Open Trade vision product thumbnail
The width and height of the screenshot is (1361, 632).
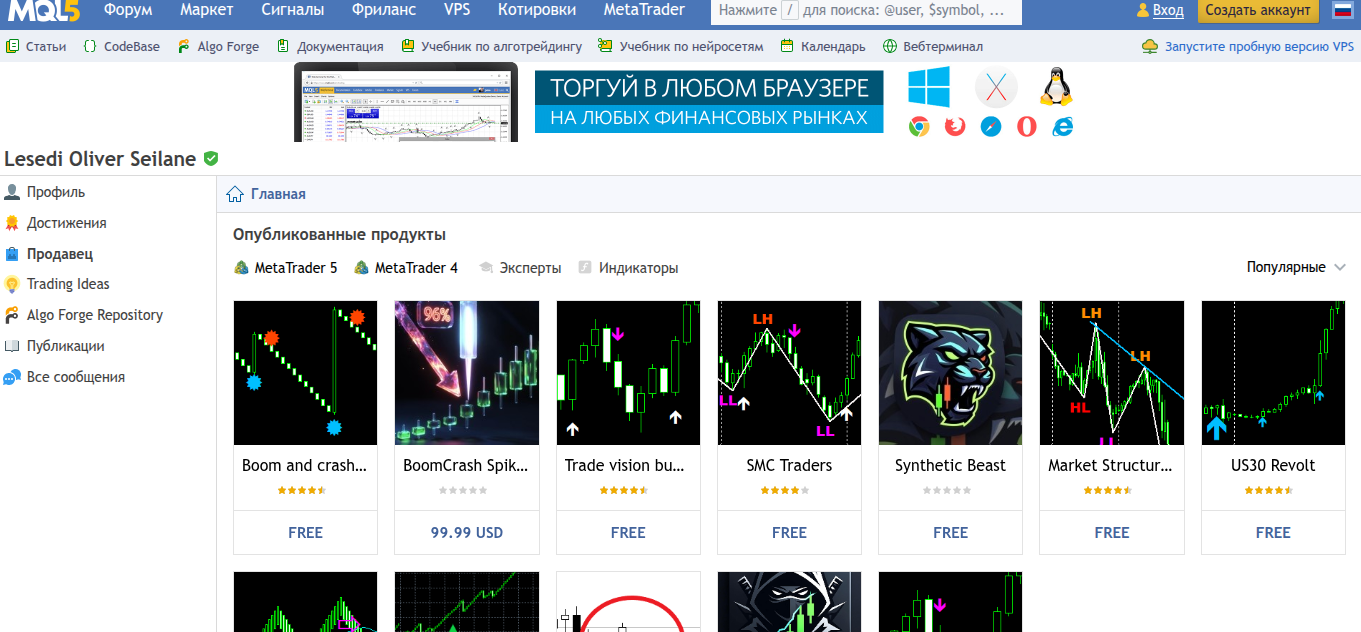tap(629, 373)
